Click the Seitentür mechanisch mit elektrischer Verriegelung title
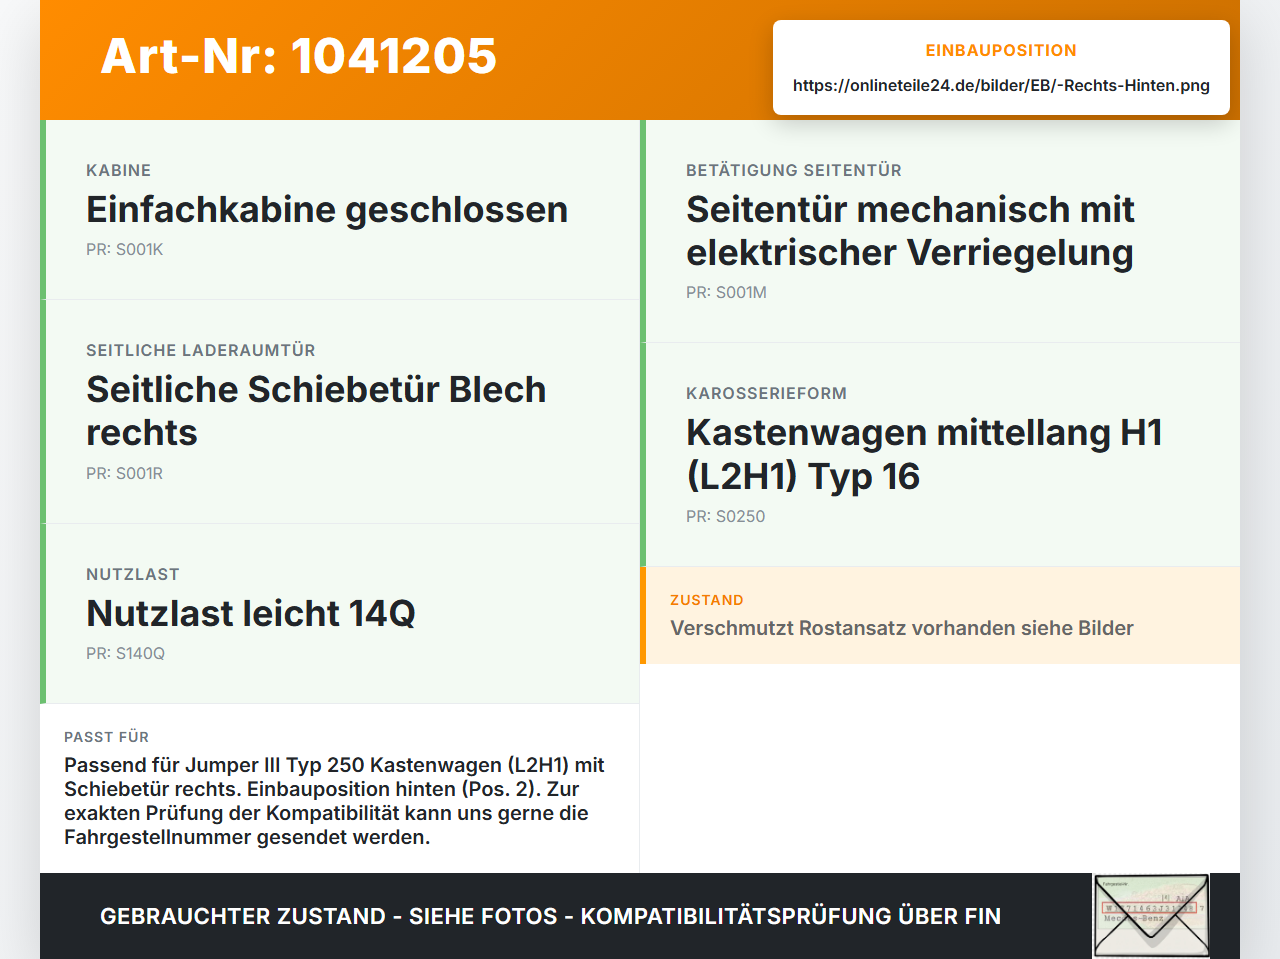Image resolution: width=1280 pixels, height=959 pixels. point(910,231)
